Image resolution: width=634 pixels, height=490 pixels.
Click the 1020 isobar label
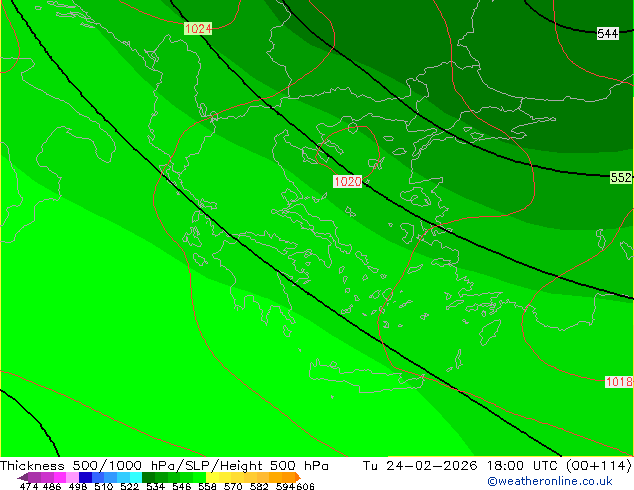point(347,182)
